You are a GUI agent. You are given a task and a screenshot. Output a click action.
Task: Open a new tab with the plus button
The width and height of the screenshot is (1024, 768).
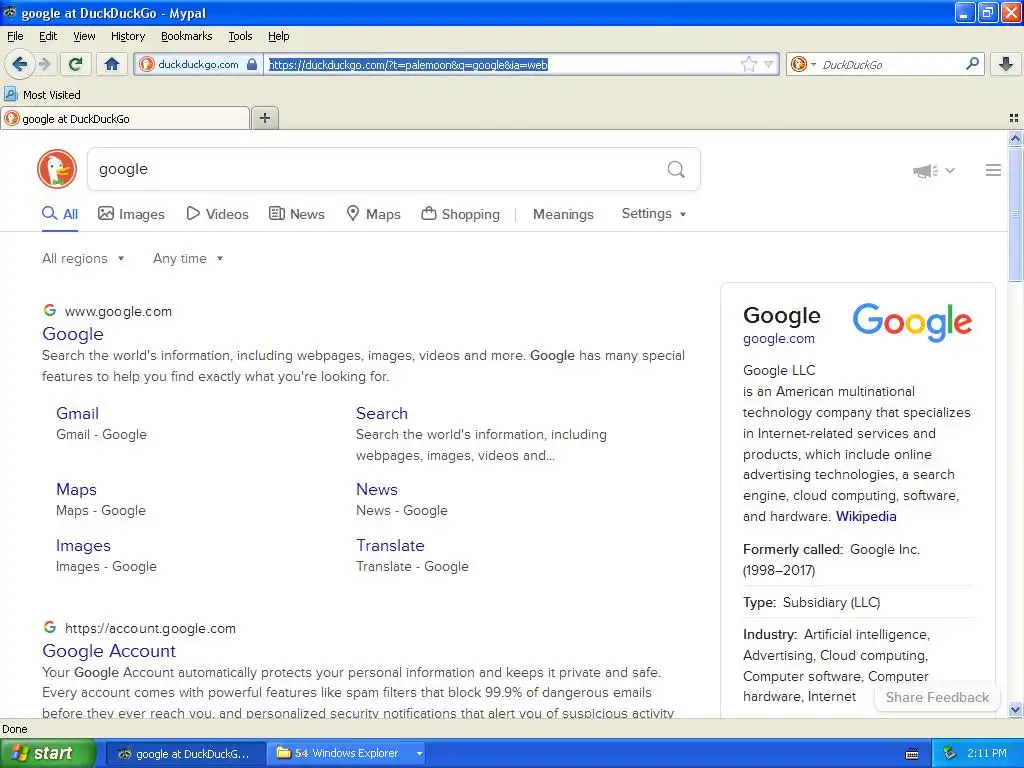pos(264,118)
